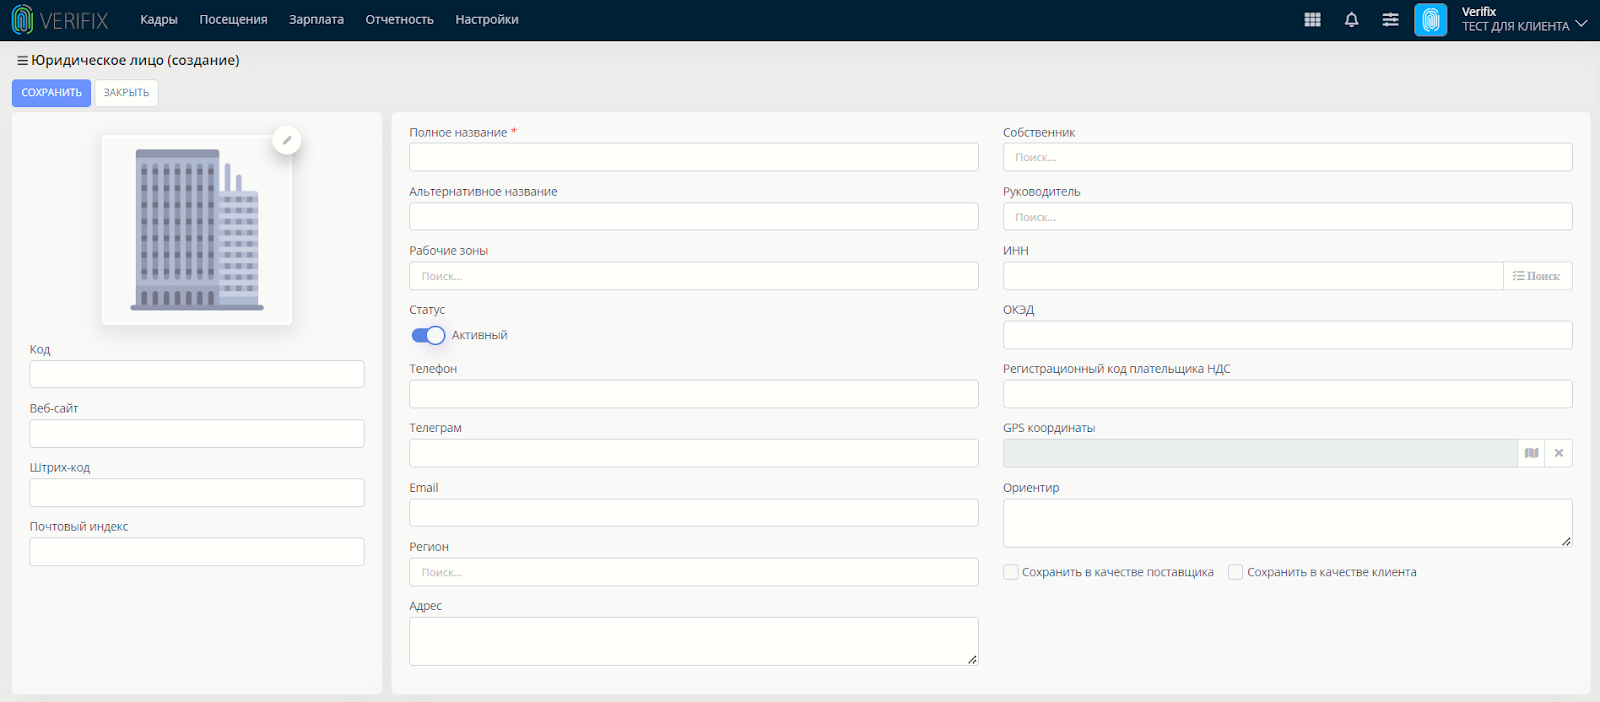Open the Отчетность menu

pyautogui.click(x=399, y=20)
